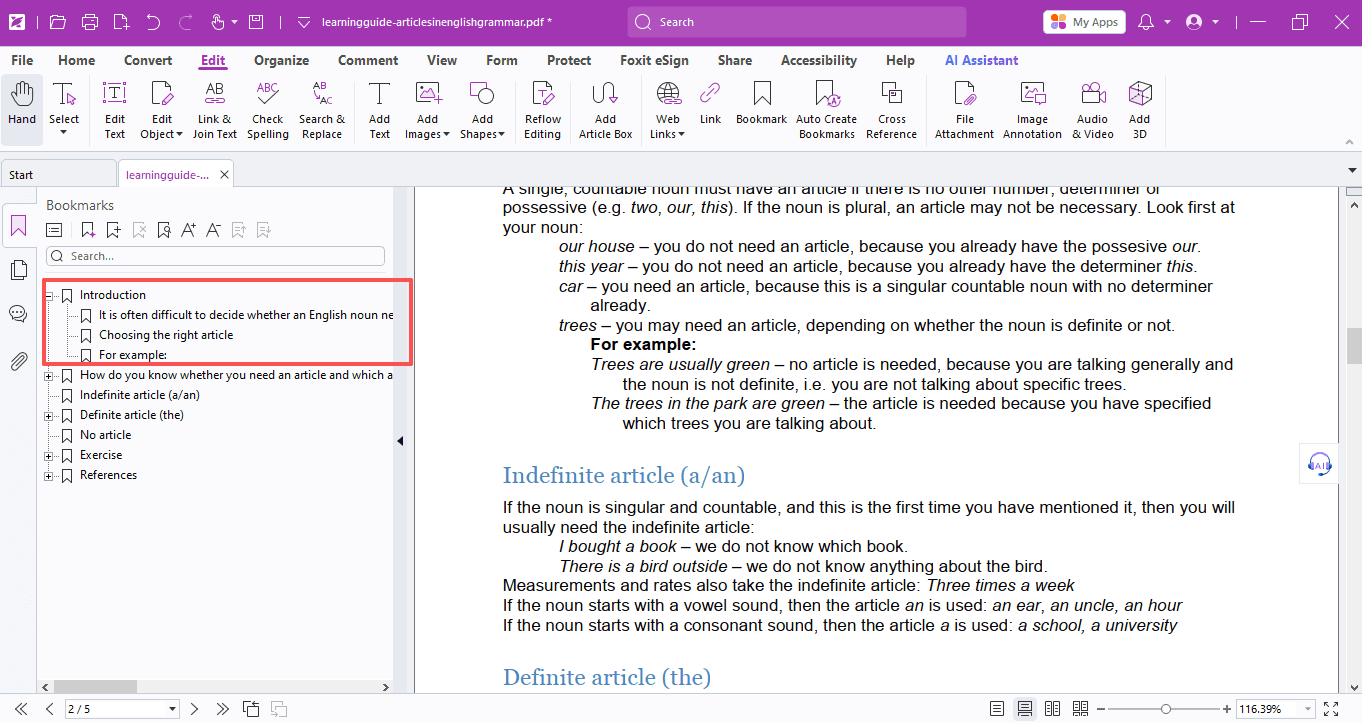Click Auto Create Bookmarks

coord(827,110)
